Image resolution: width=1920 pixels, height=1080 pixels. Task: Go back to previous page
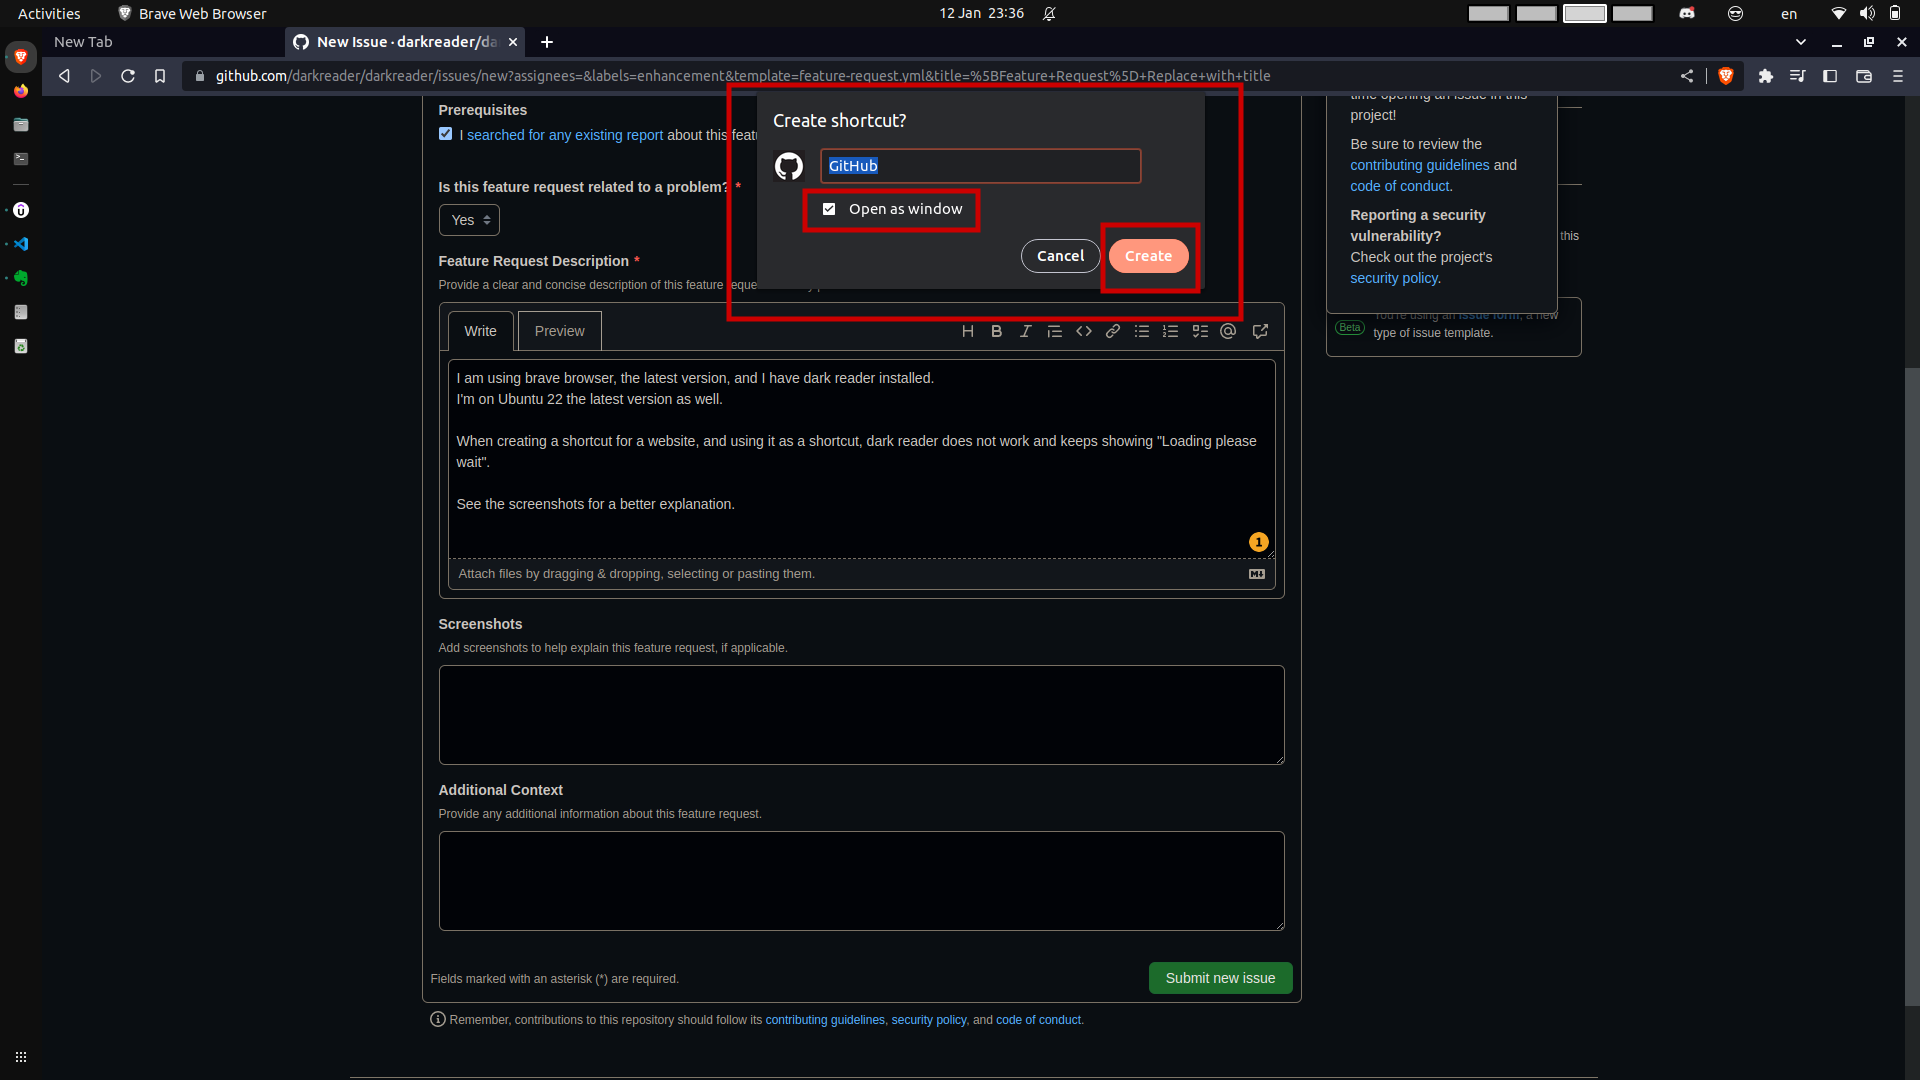[64, 76]
